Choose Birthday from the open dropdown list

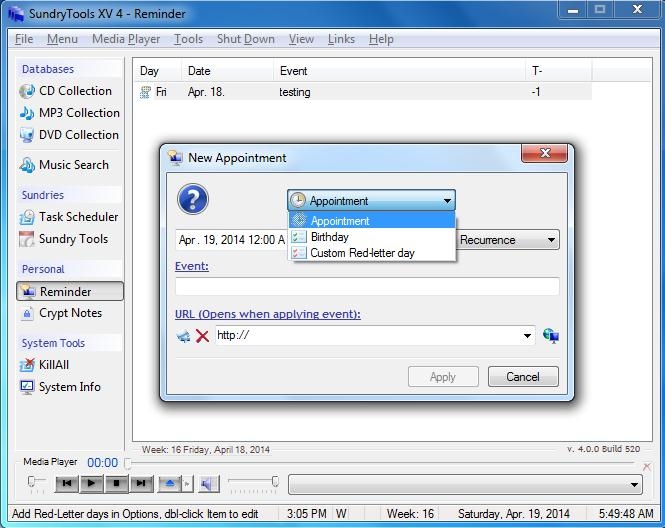pos(329,237)
